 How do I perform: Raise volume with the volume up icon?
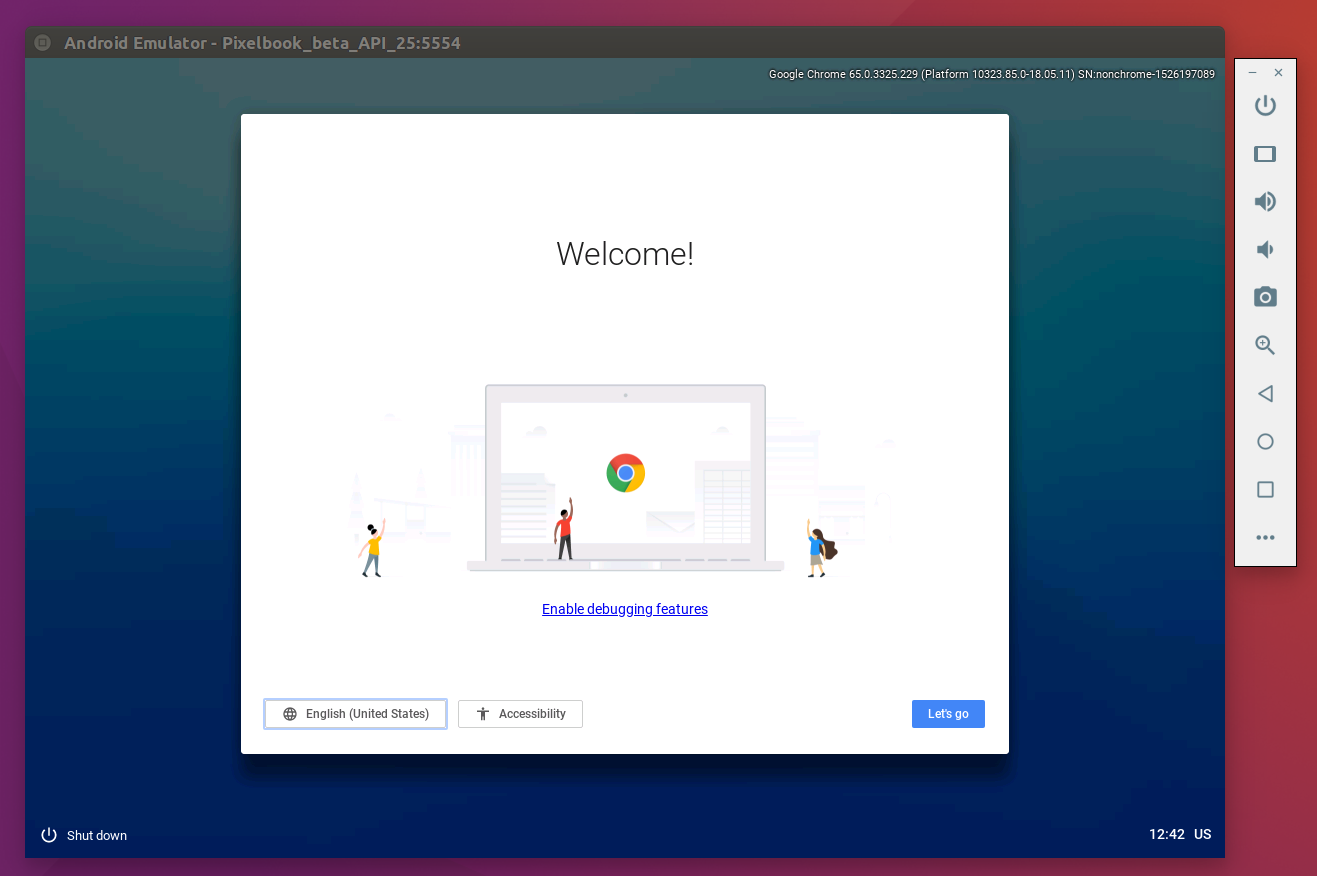(x=1265, y=201)
